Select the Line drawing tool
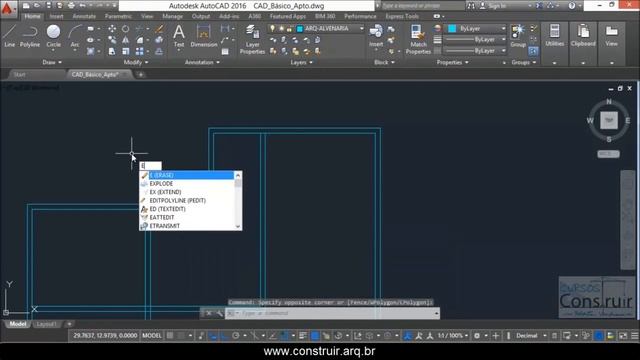640x360 pixels. [x=9, y=36]
